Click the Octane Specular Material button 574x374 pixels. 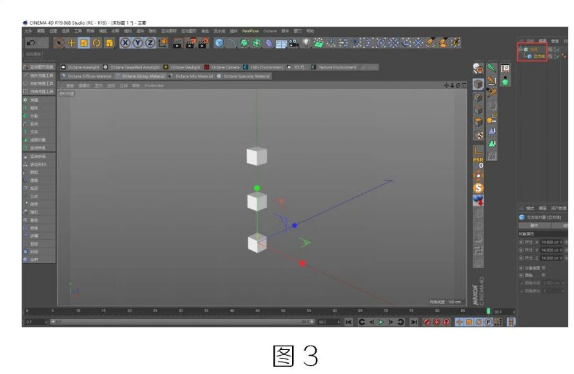[244, 76]
